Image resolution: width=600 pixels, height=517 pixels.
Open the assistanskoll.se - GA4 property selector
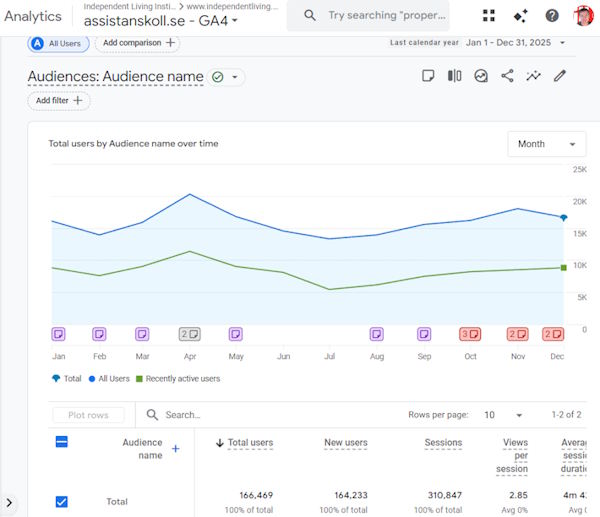(x=161, y=20)
